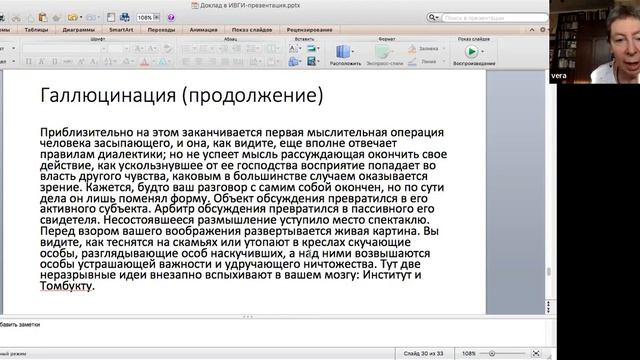640x360 pixels.
Task: Click the Paste clipboard icon in toolbar
Action: click(42, 17)
